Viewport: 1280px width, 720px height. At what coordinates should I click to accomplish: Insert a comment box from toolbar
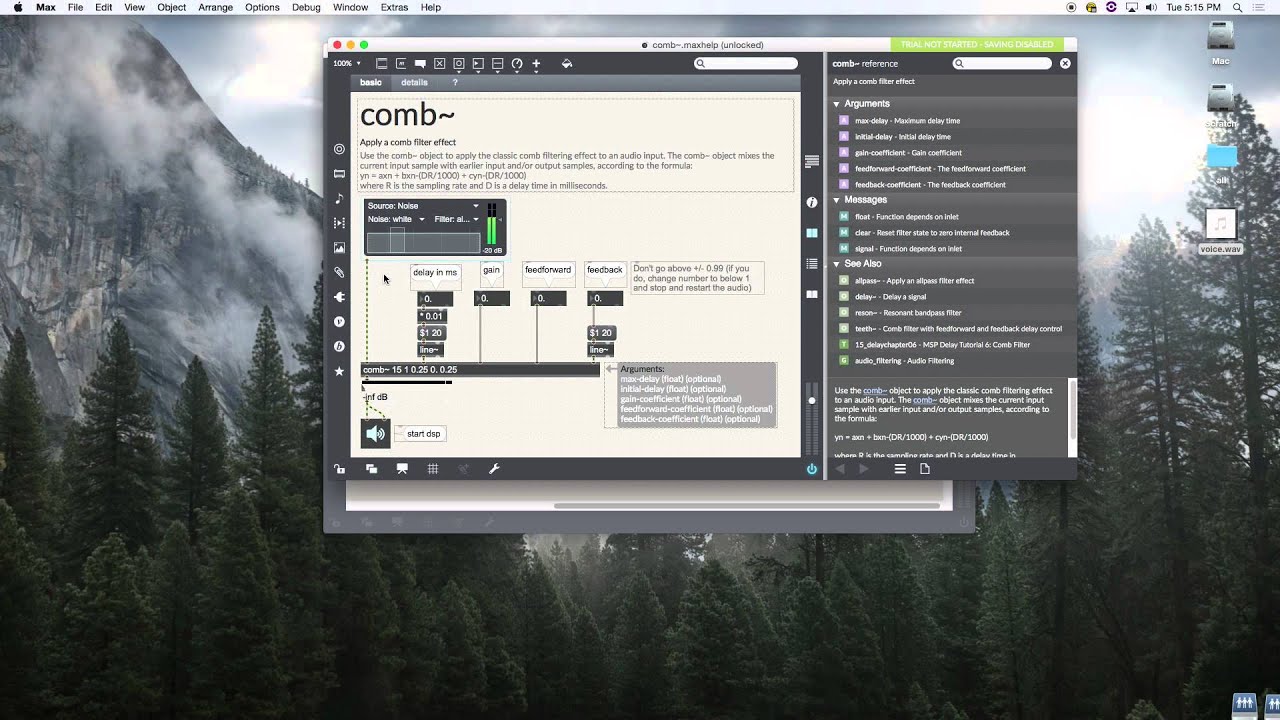click(420, 63)
